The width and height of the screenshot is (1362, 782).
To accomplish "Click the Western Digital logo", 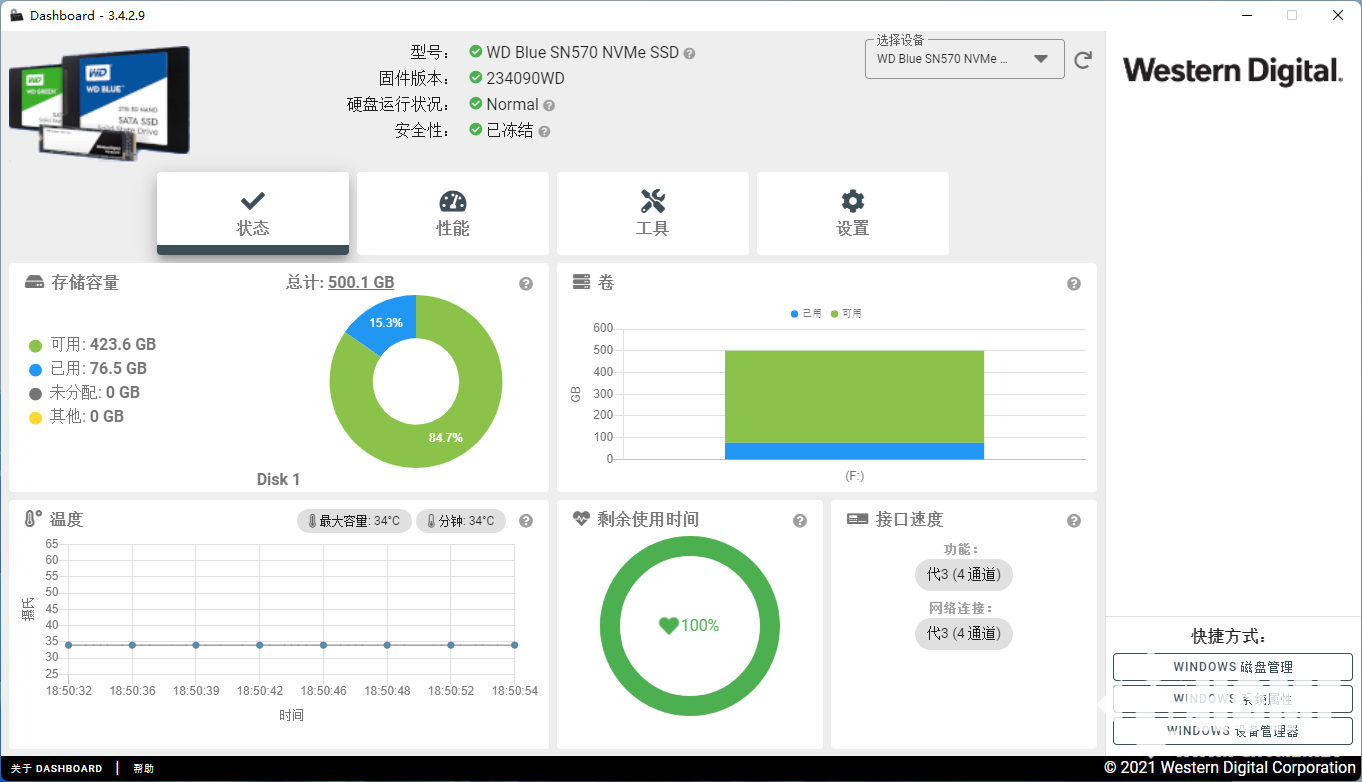I will 1232,71.
